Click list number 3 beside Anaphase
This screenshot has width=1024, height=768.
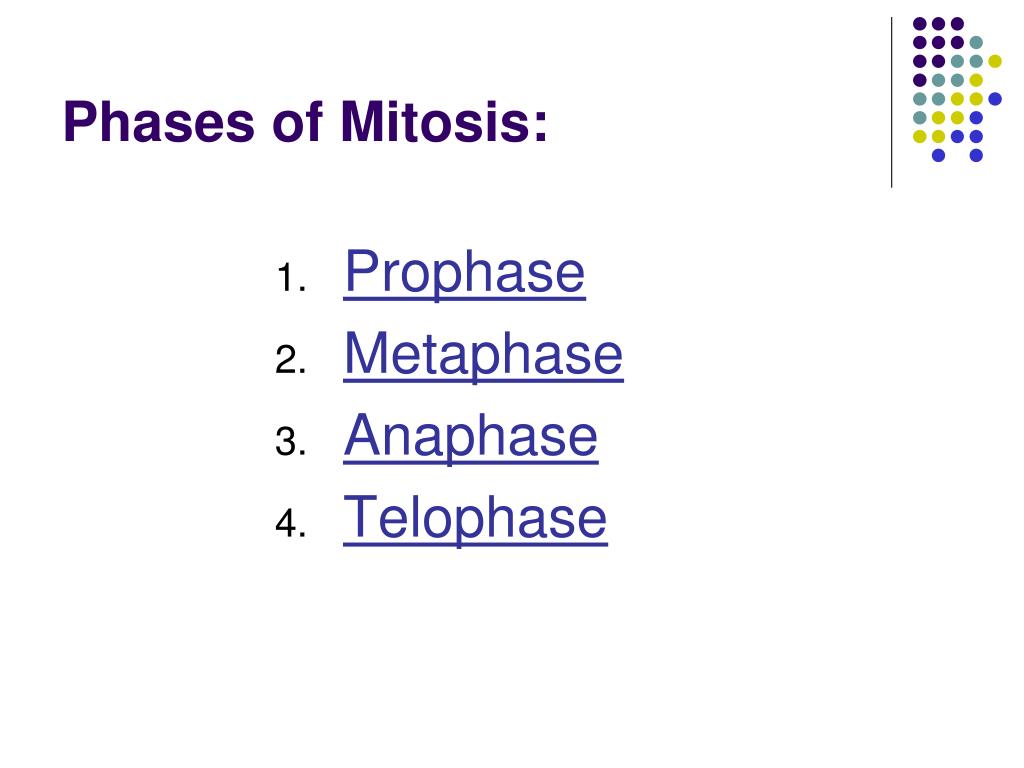[x=291, y=442]
